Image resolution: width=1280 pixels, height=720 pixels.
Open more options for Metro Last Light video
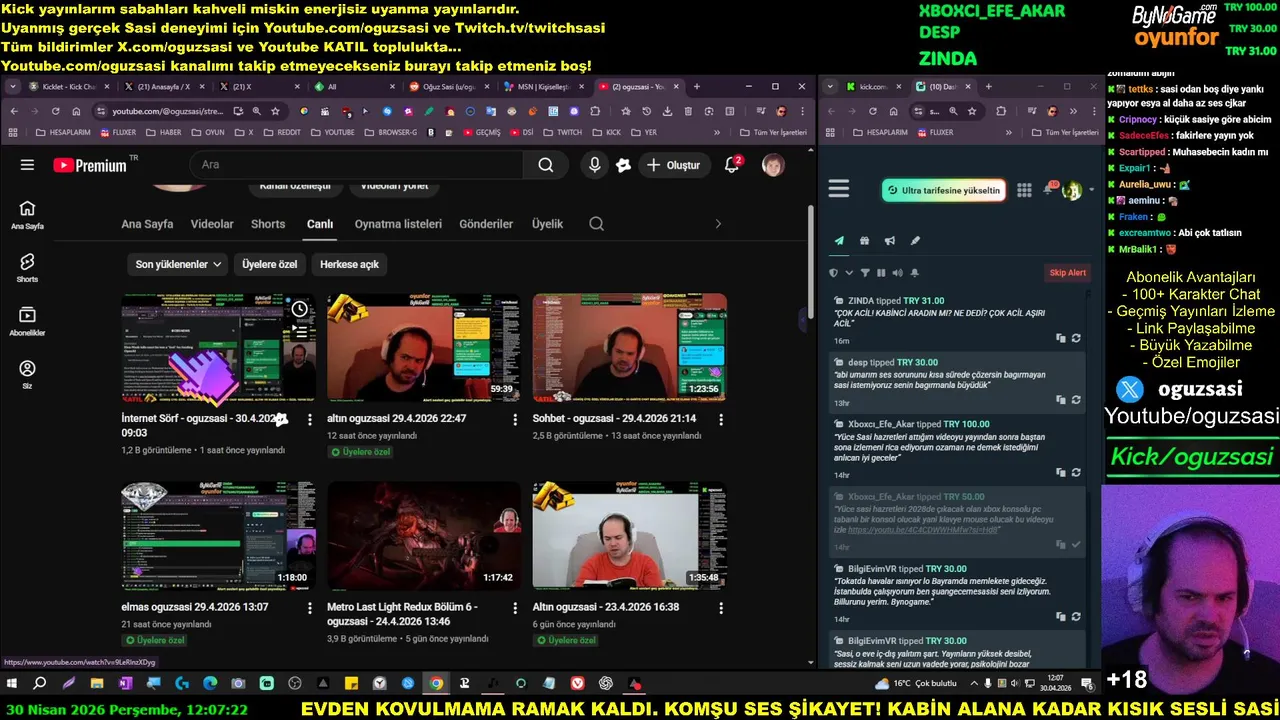(x=515, y=607)
